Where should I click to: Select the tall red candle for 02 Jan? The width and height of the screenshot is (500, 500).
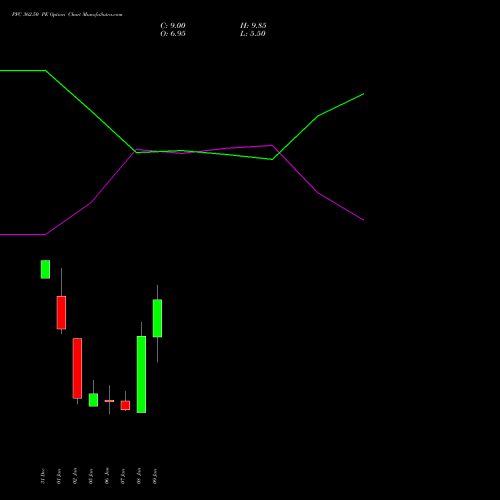[x=77, y=368]
